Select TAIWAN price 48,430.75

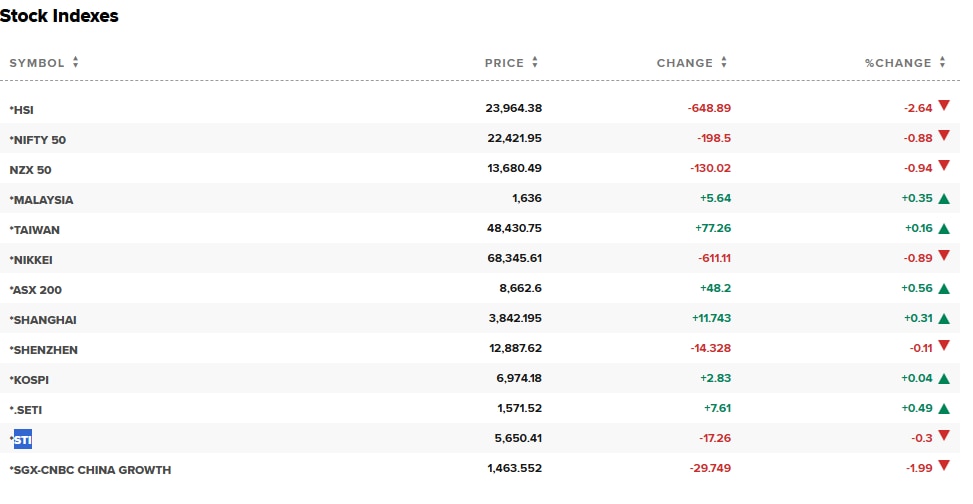(x=514, y=228)
